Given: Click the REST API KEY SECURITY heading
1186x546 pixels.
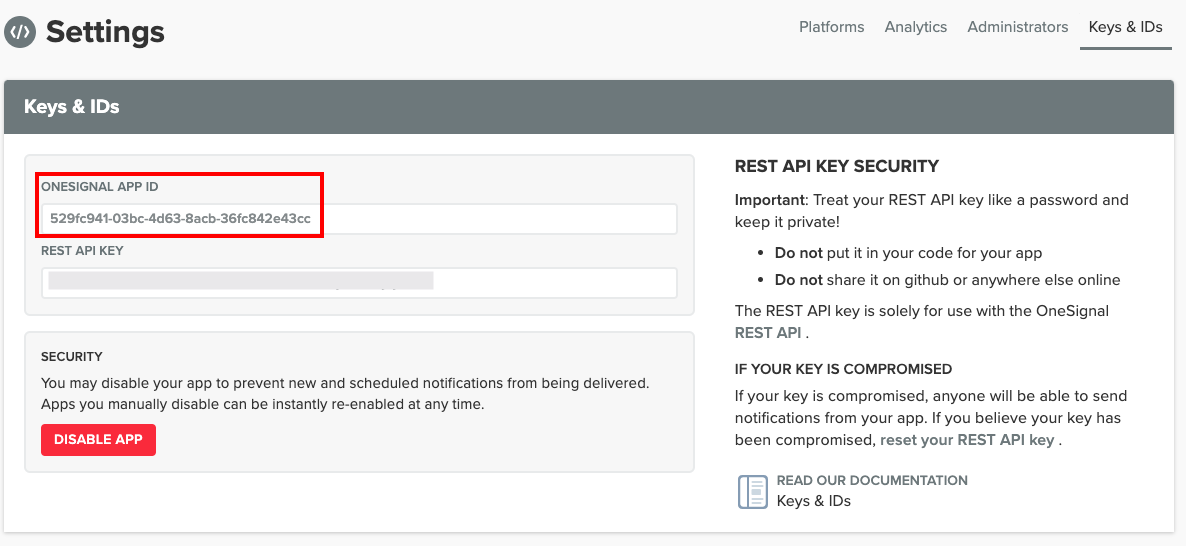Looking at the screenshot, I should pos(837,166).
